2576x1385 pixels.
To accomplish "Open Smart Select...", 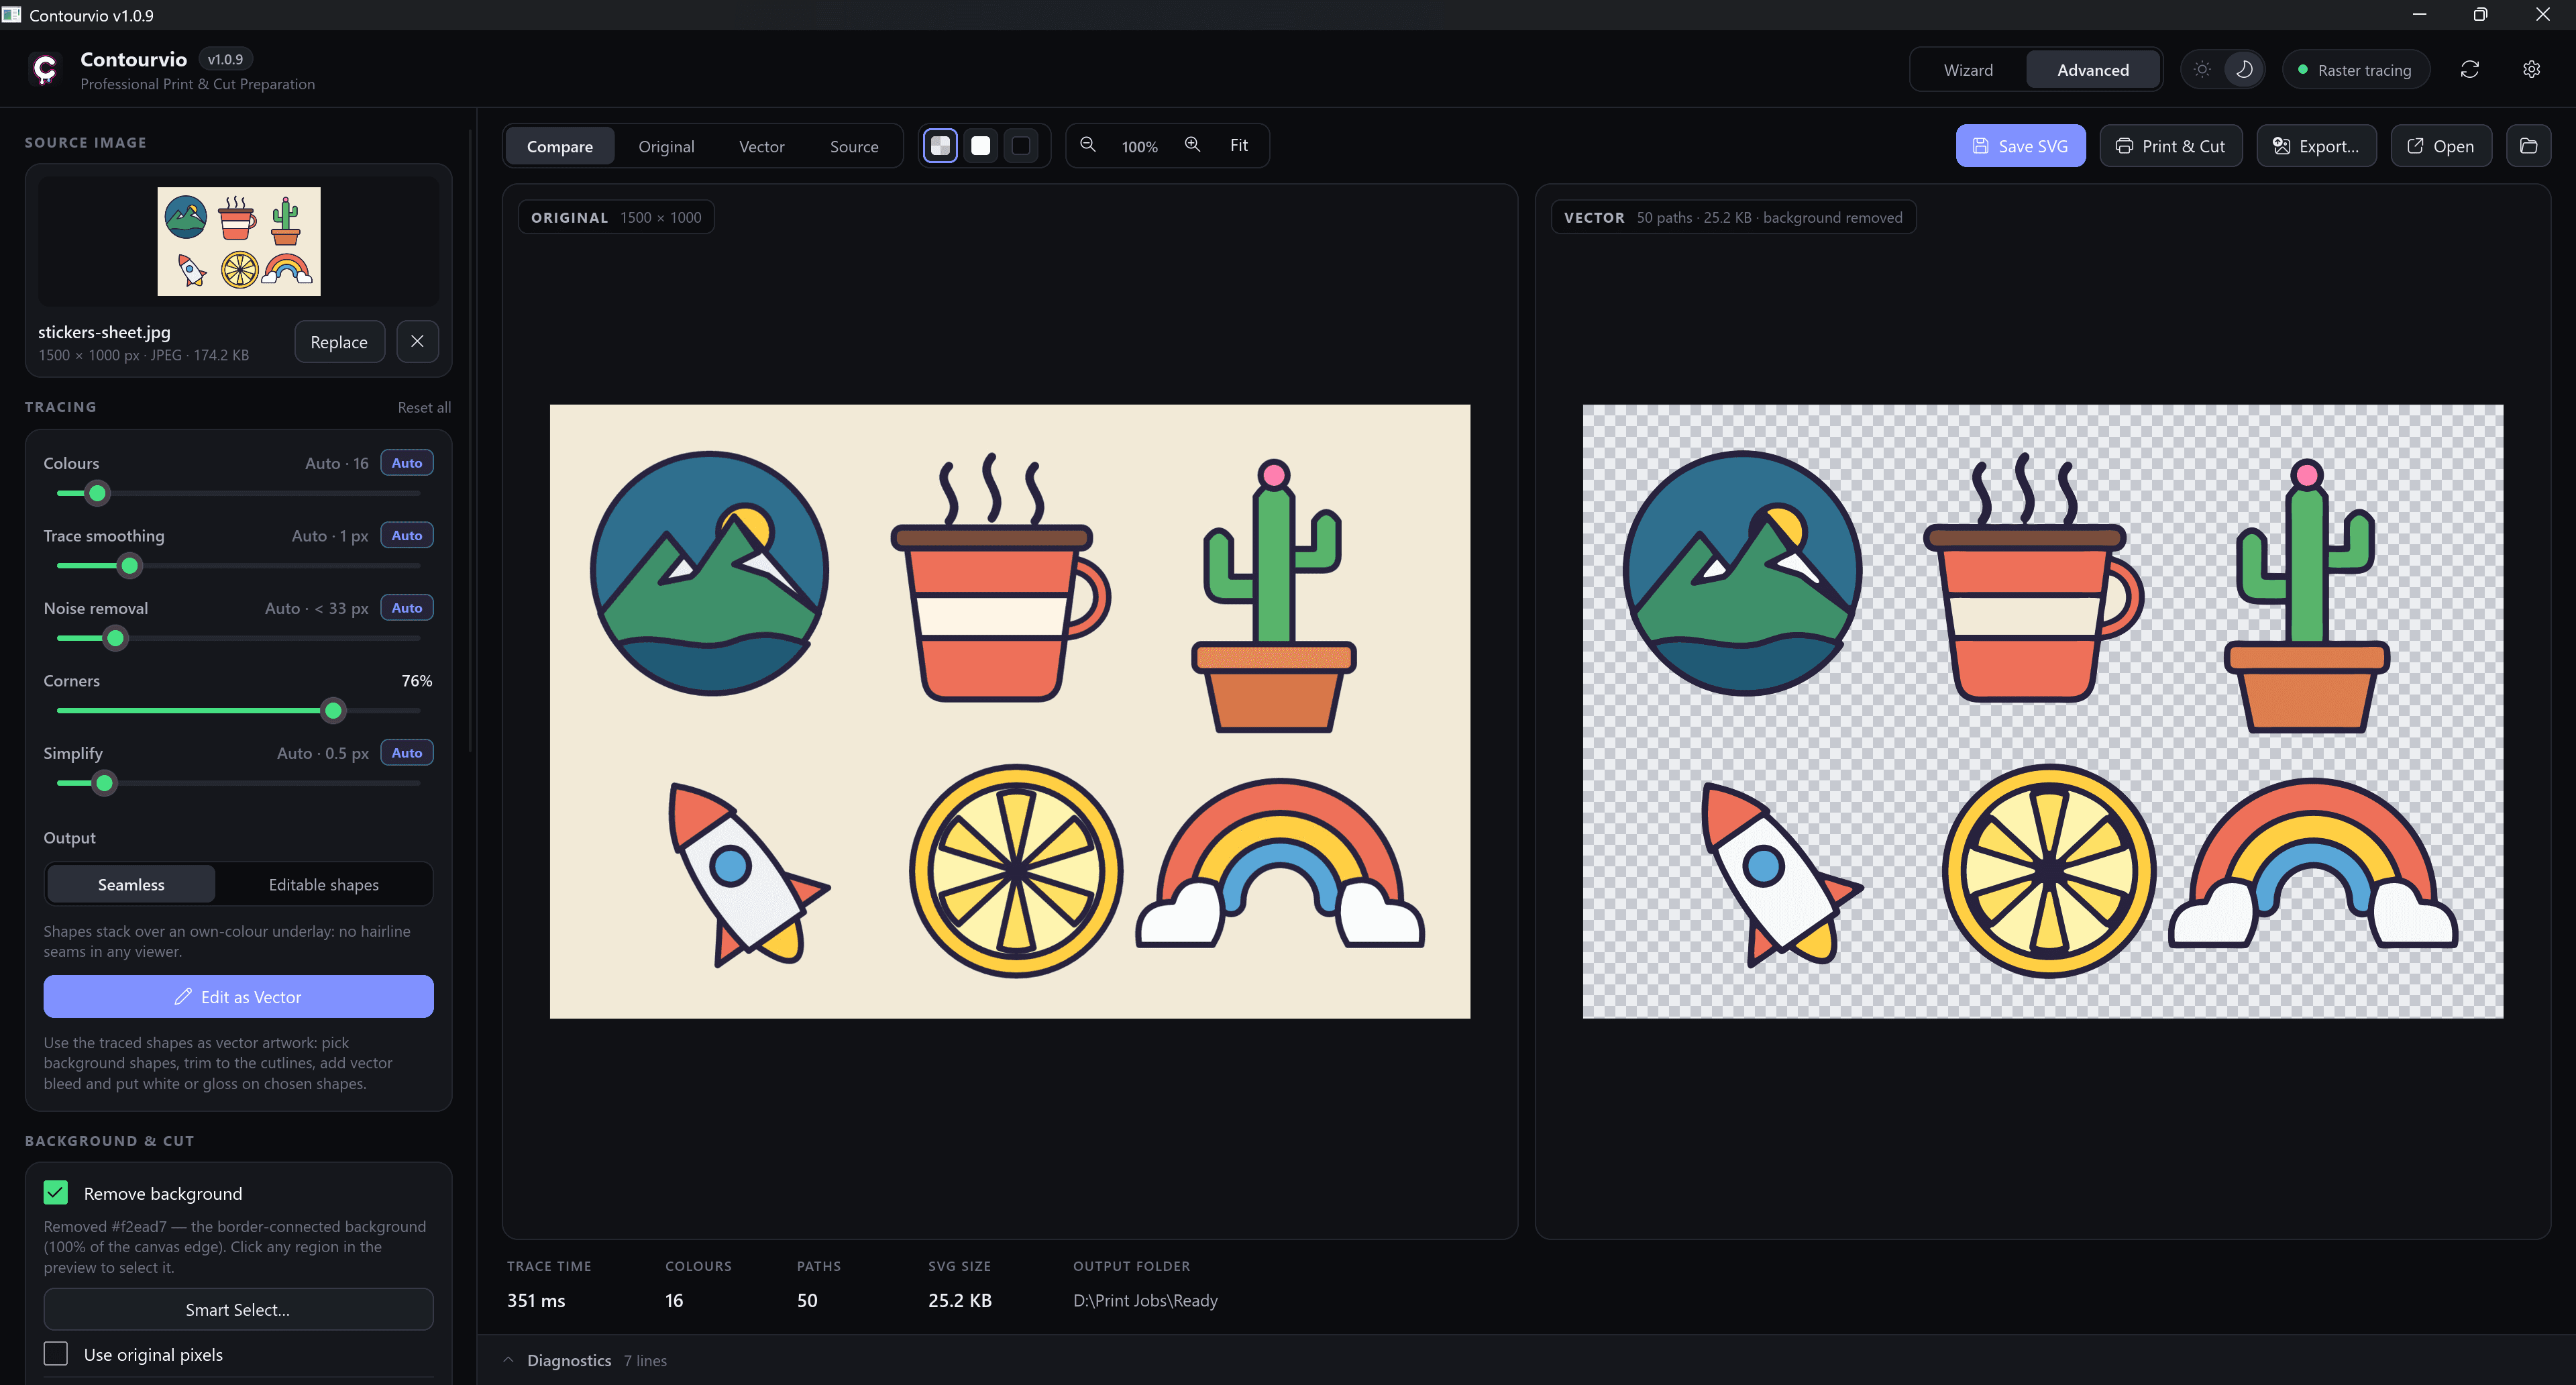I will tap(238, 1310).
